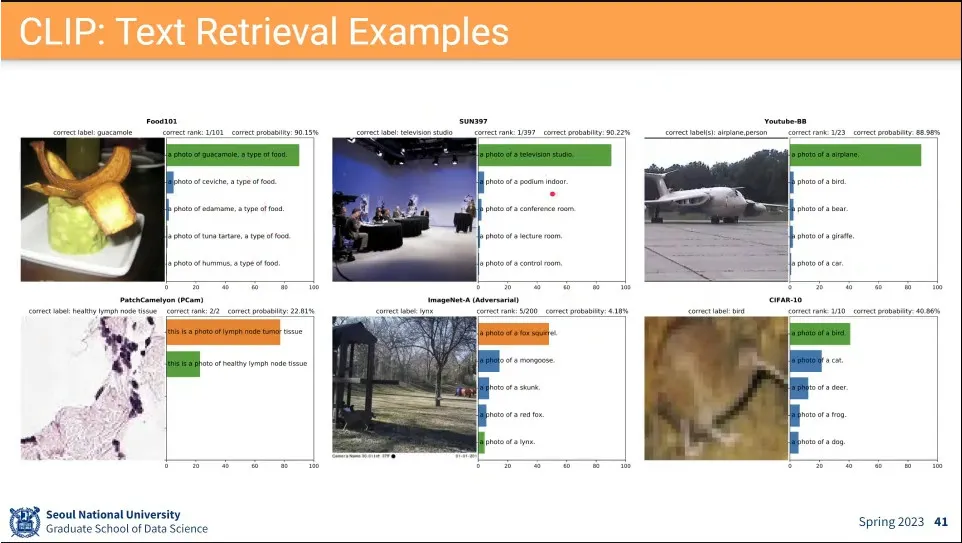Click 'a photo of a red fox.'
962x543 pixels.
pos(511,415)
